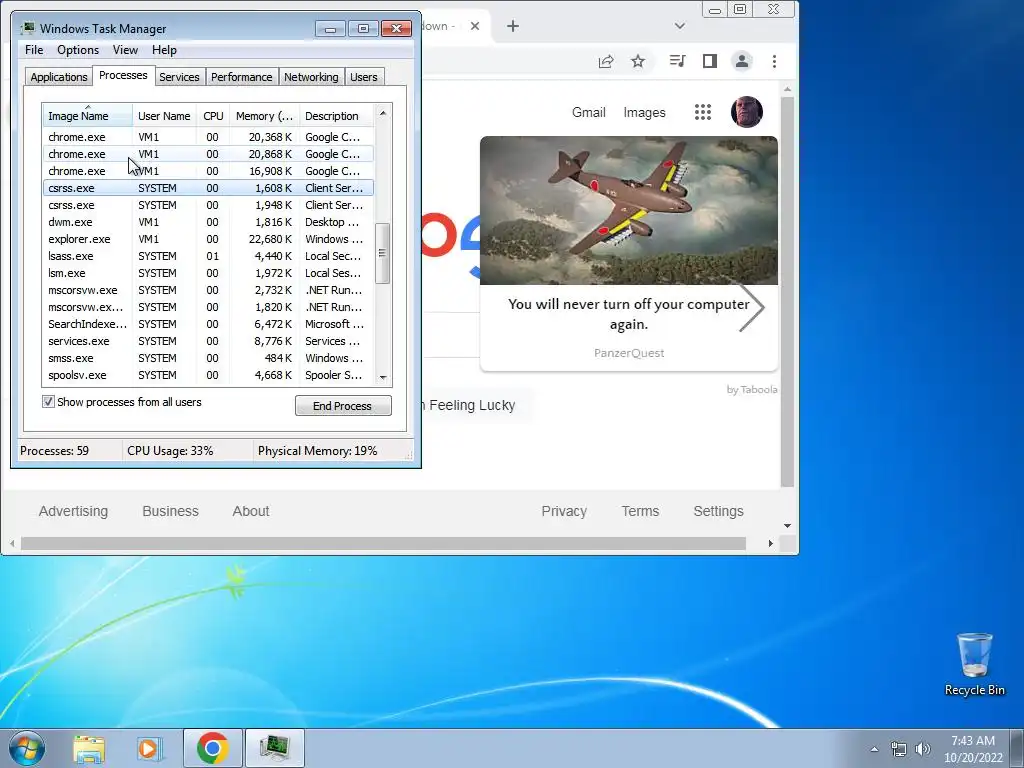Show hidden tray icons arrow
This screenshot has height=768, width=1024.
tap(874, 749)
